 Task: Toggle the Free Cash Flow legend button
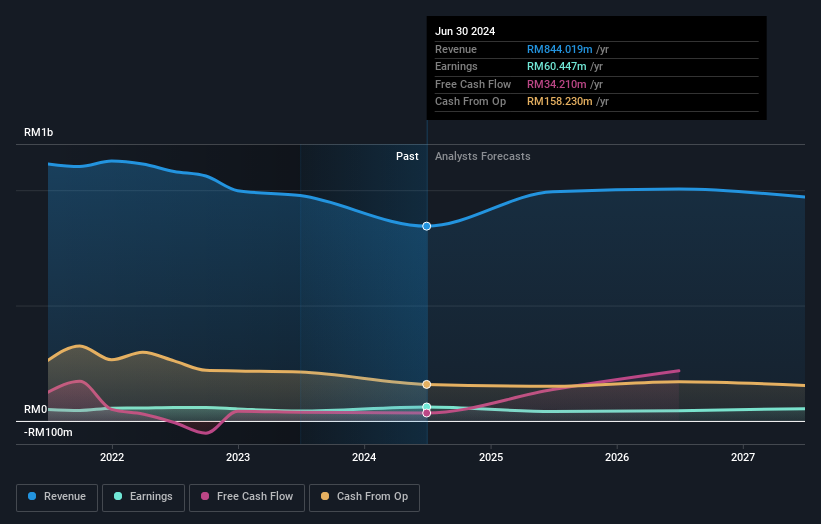click(247, 497)
